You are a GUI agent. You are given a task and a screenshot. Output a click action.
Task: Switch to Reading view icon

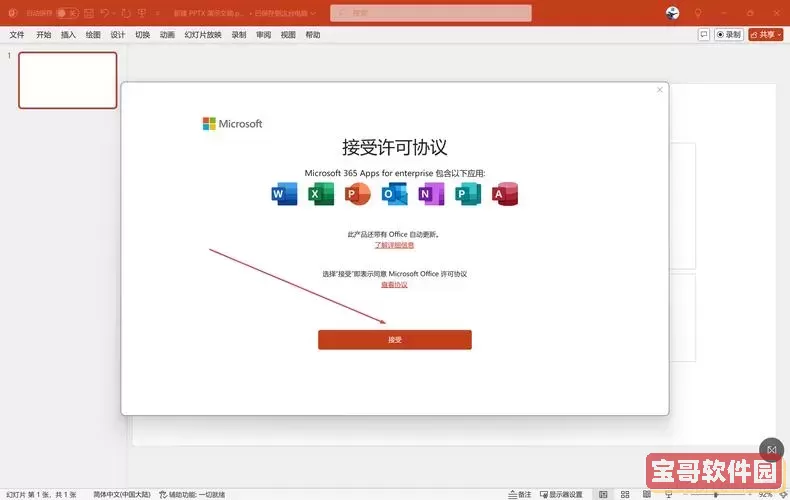coord(646,494)
